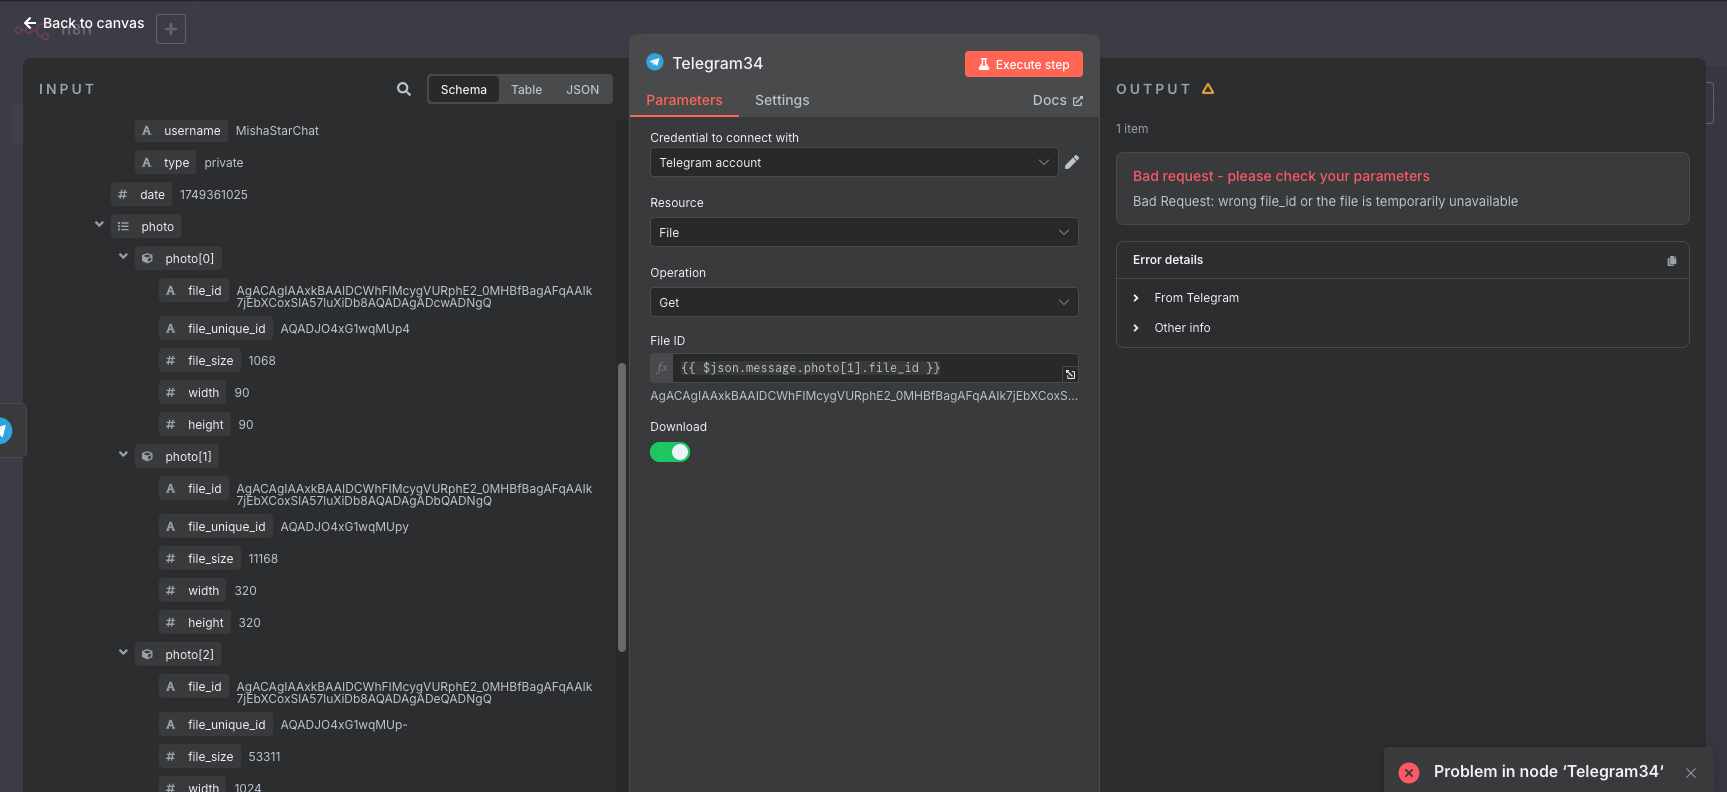Switch input view to Schema
Image resolution: width=1727 pixels, height=792 pixels.
(463, 89)
